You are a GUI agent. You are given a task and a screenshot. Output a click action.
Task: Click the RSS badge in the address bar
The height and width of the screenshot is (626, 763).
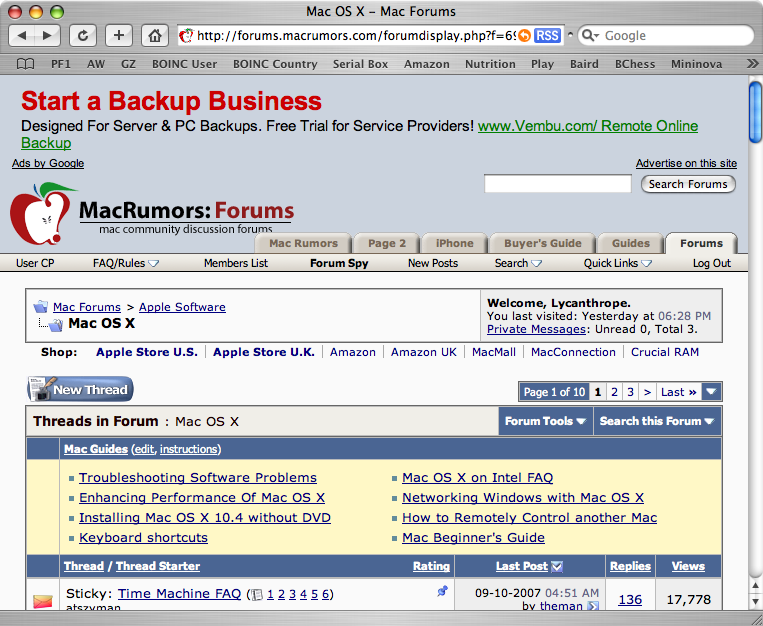[547, 36]
